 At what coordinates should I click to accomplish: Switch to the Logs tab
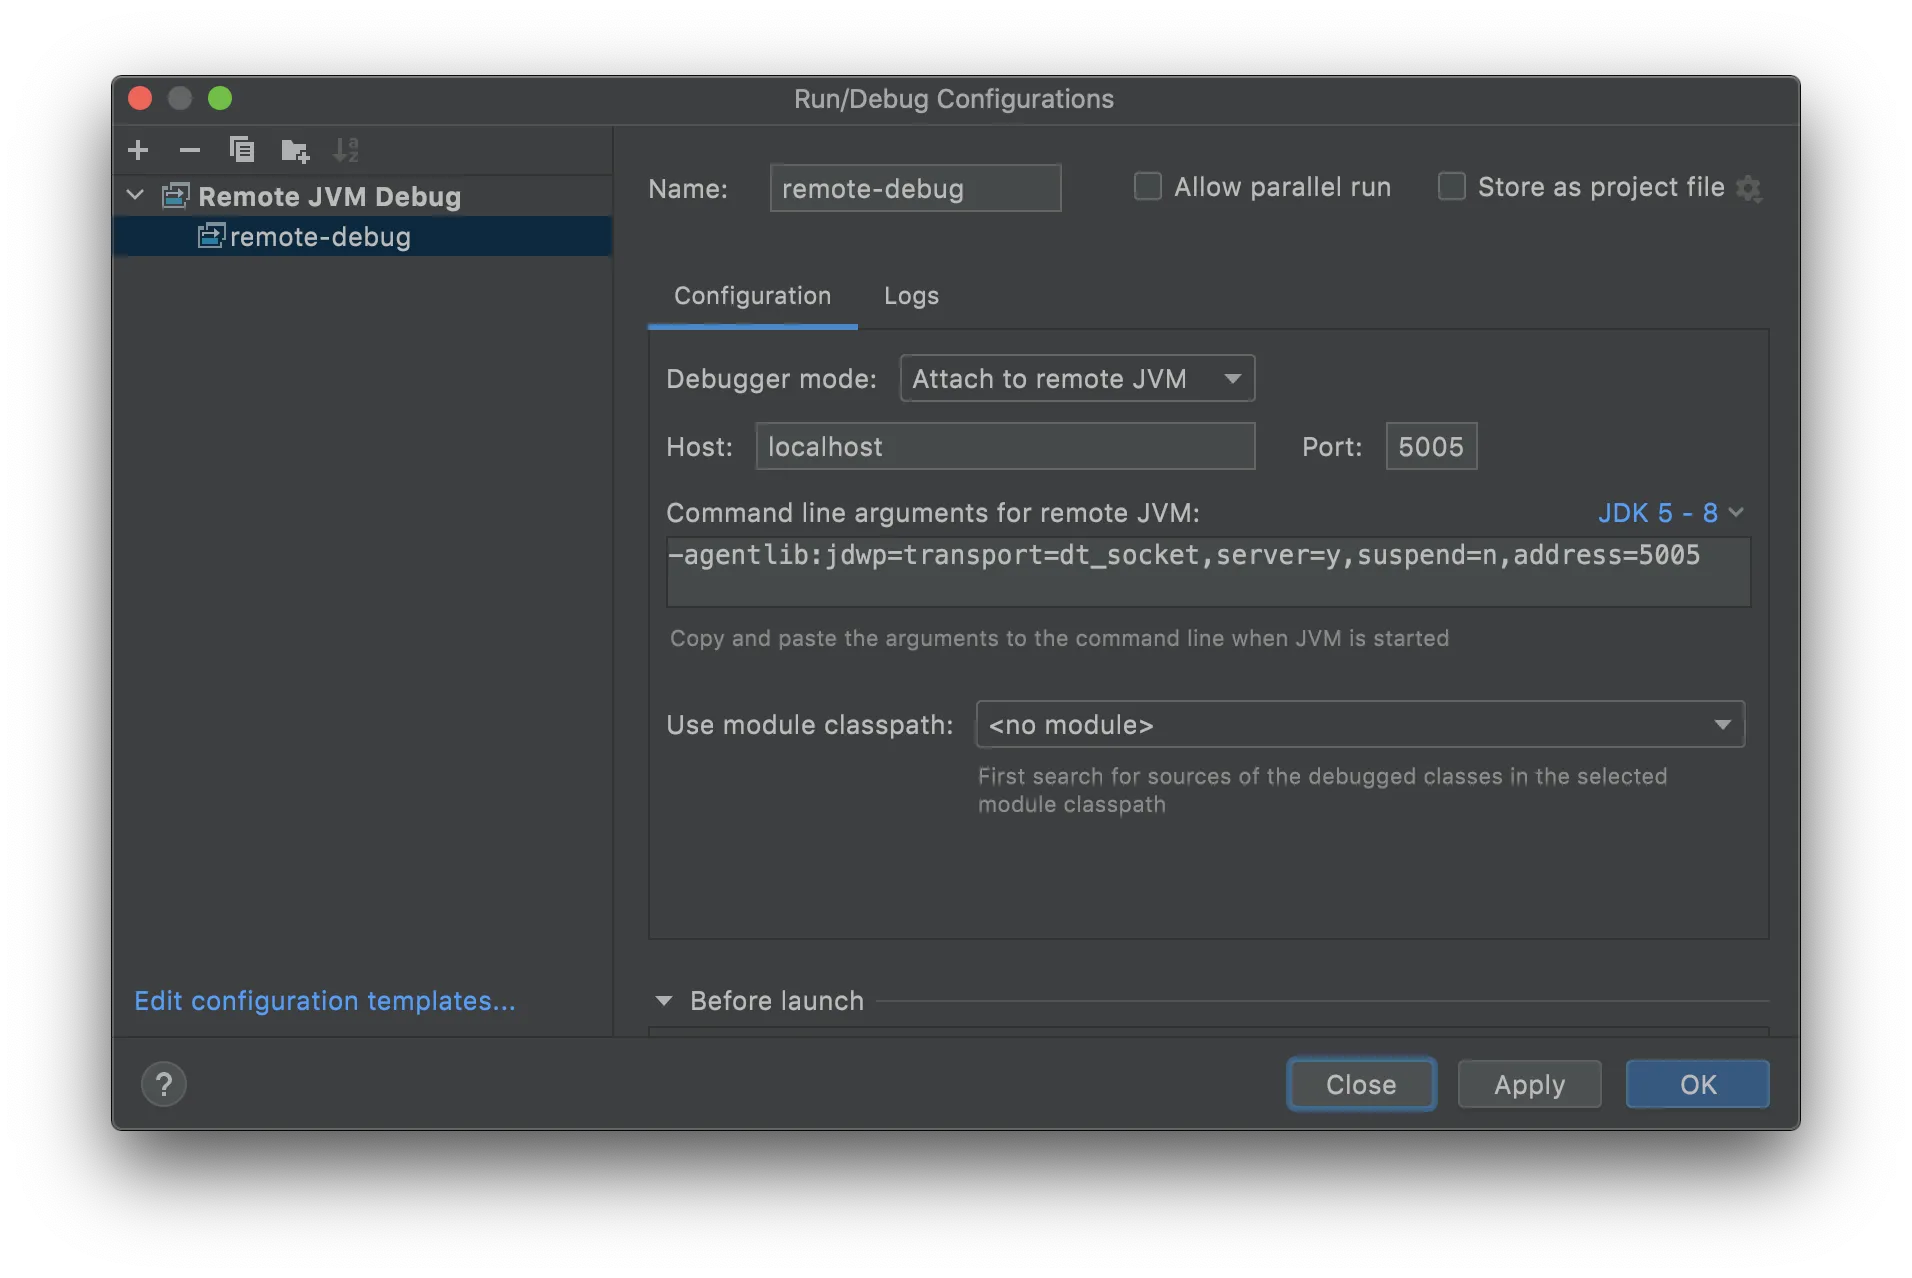911,296
